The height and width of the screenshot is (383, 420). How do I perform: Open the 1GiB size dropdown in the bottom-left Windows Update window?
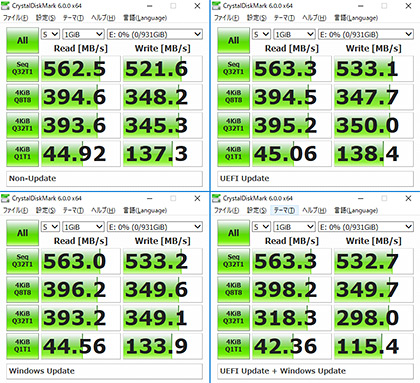coord(83,227)
